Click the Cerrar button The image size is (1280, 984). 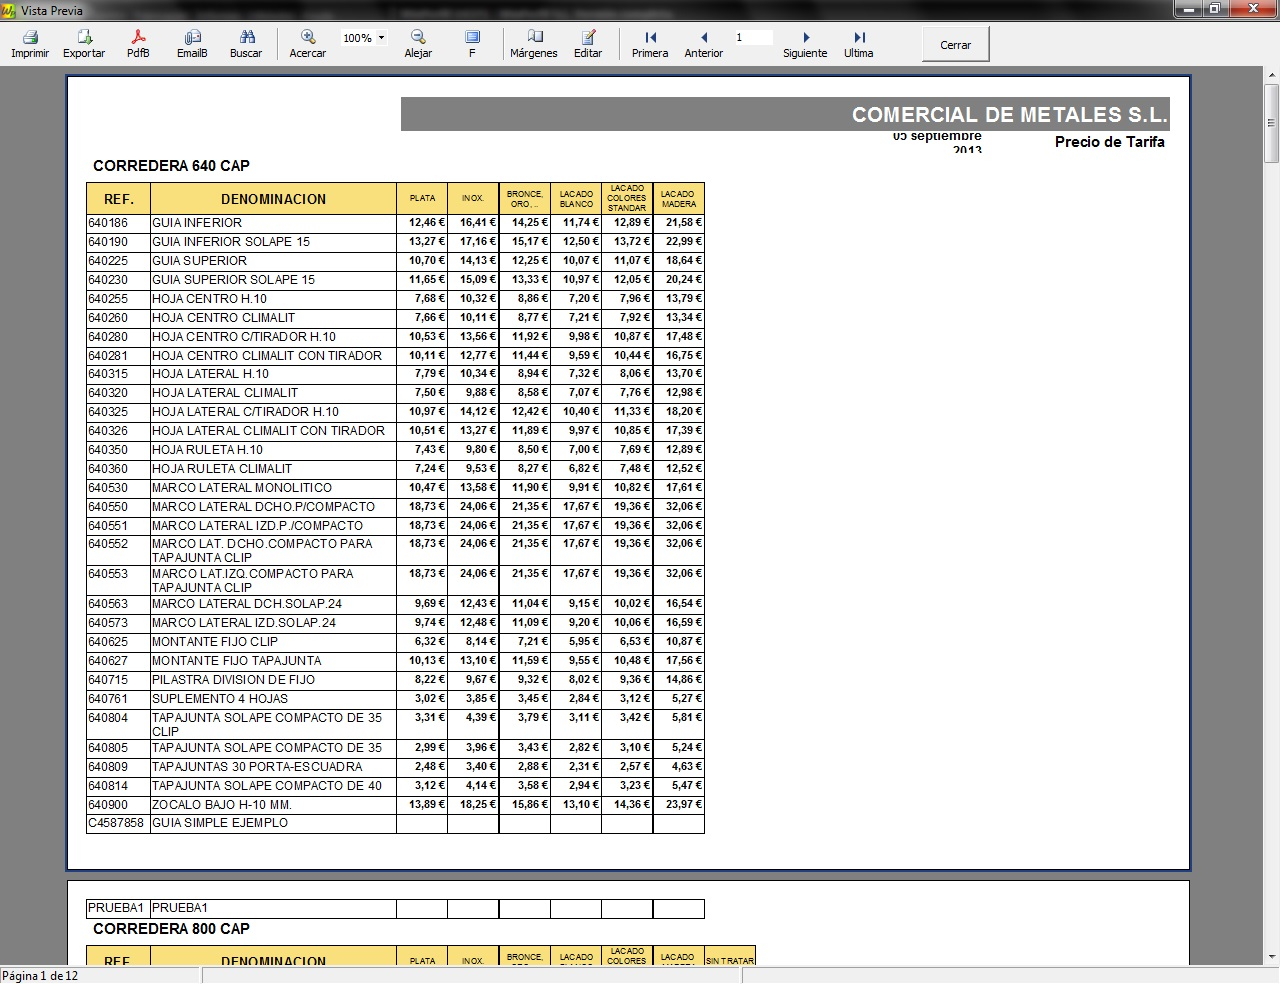[956, 44]
